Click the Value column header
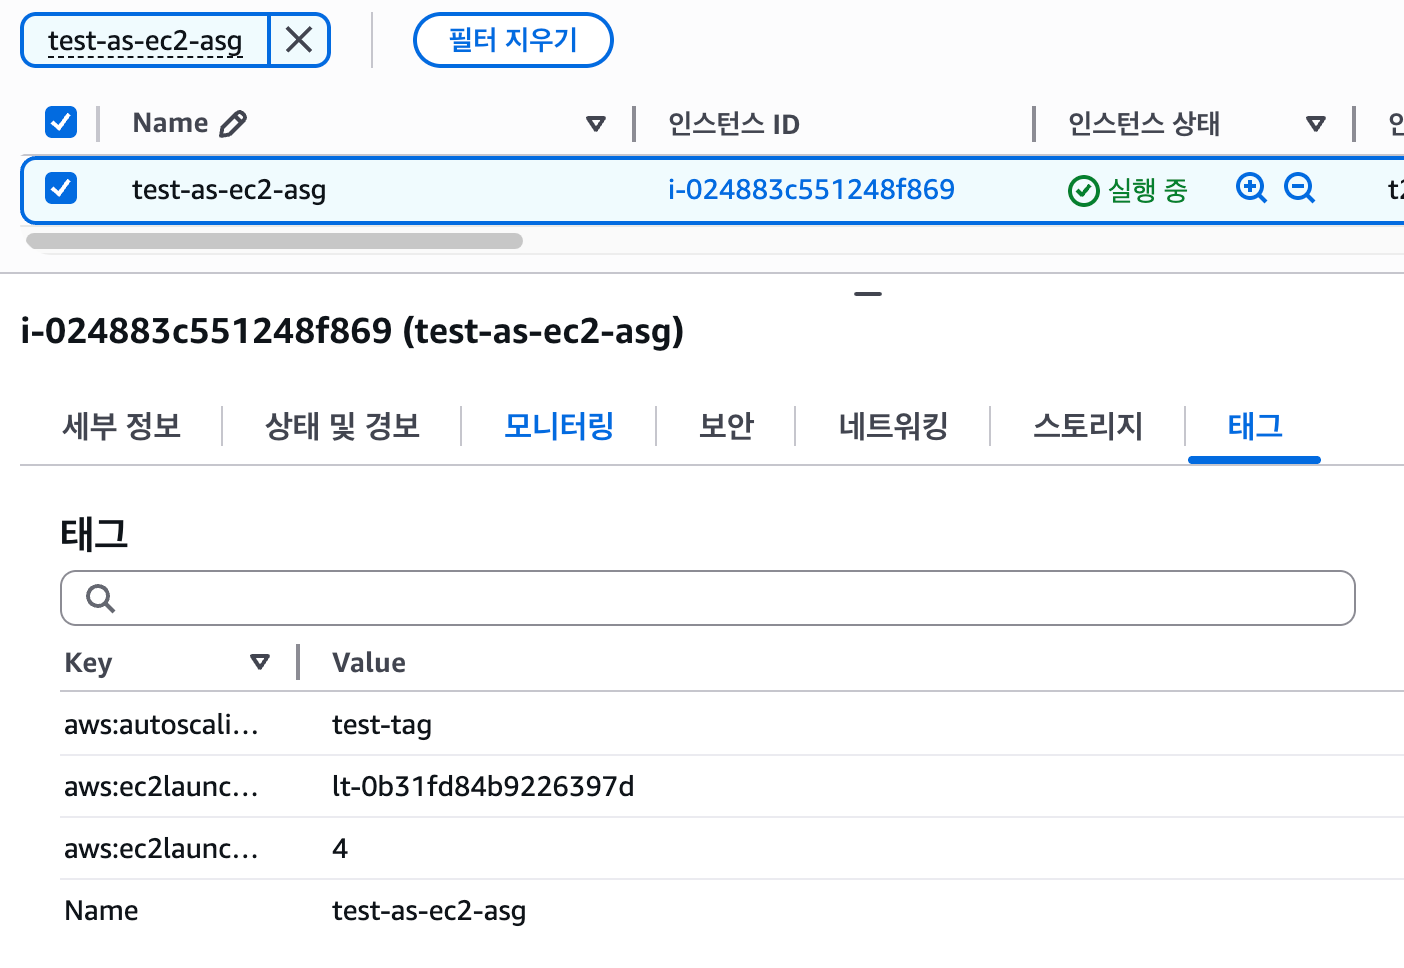 click(x=369, y=662)
